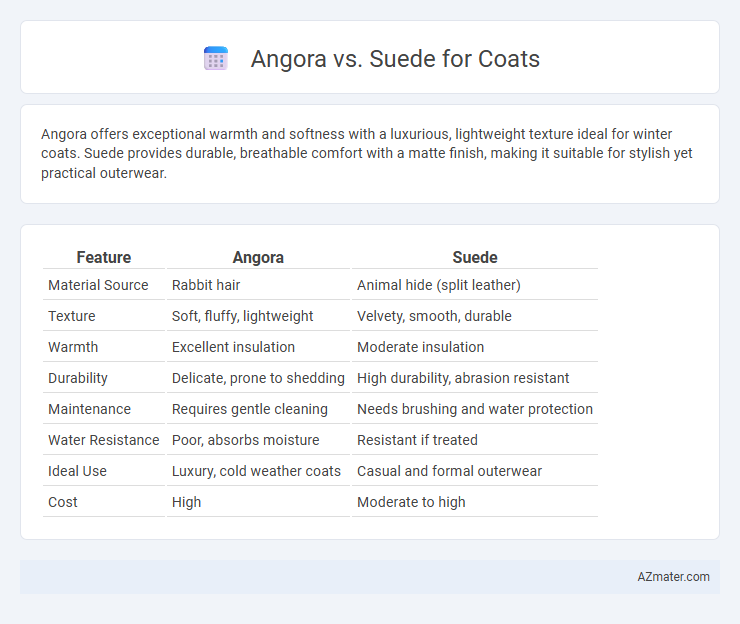This screenshot has height=624, width=740.
Task: Click the 'Soft, fluffy, lightweight' cell
Action: pos(243,316)
